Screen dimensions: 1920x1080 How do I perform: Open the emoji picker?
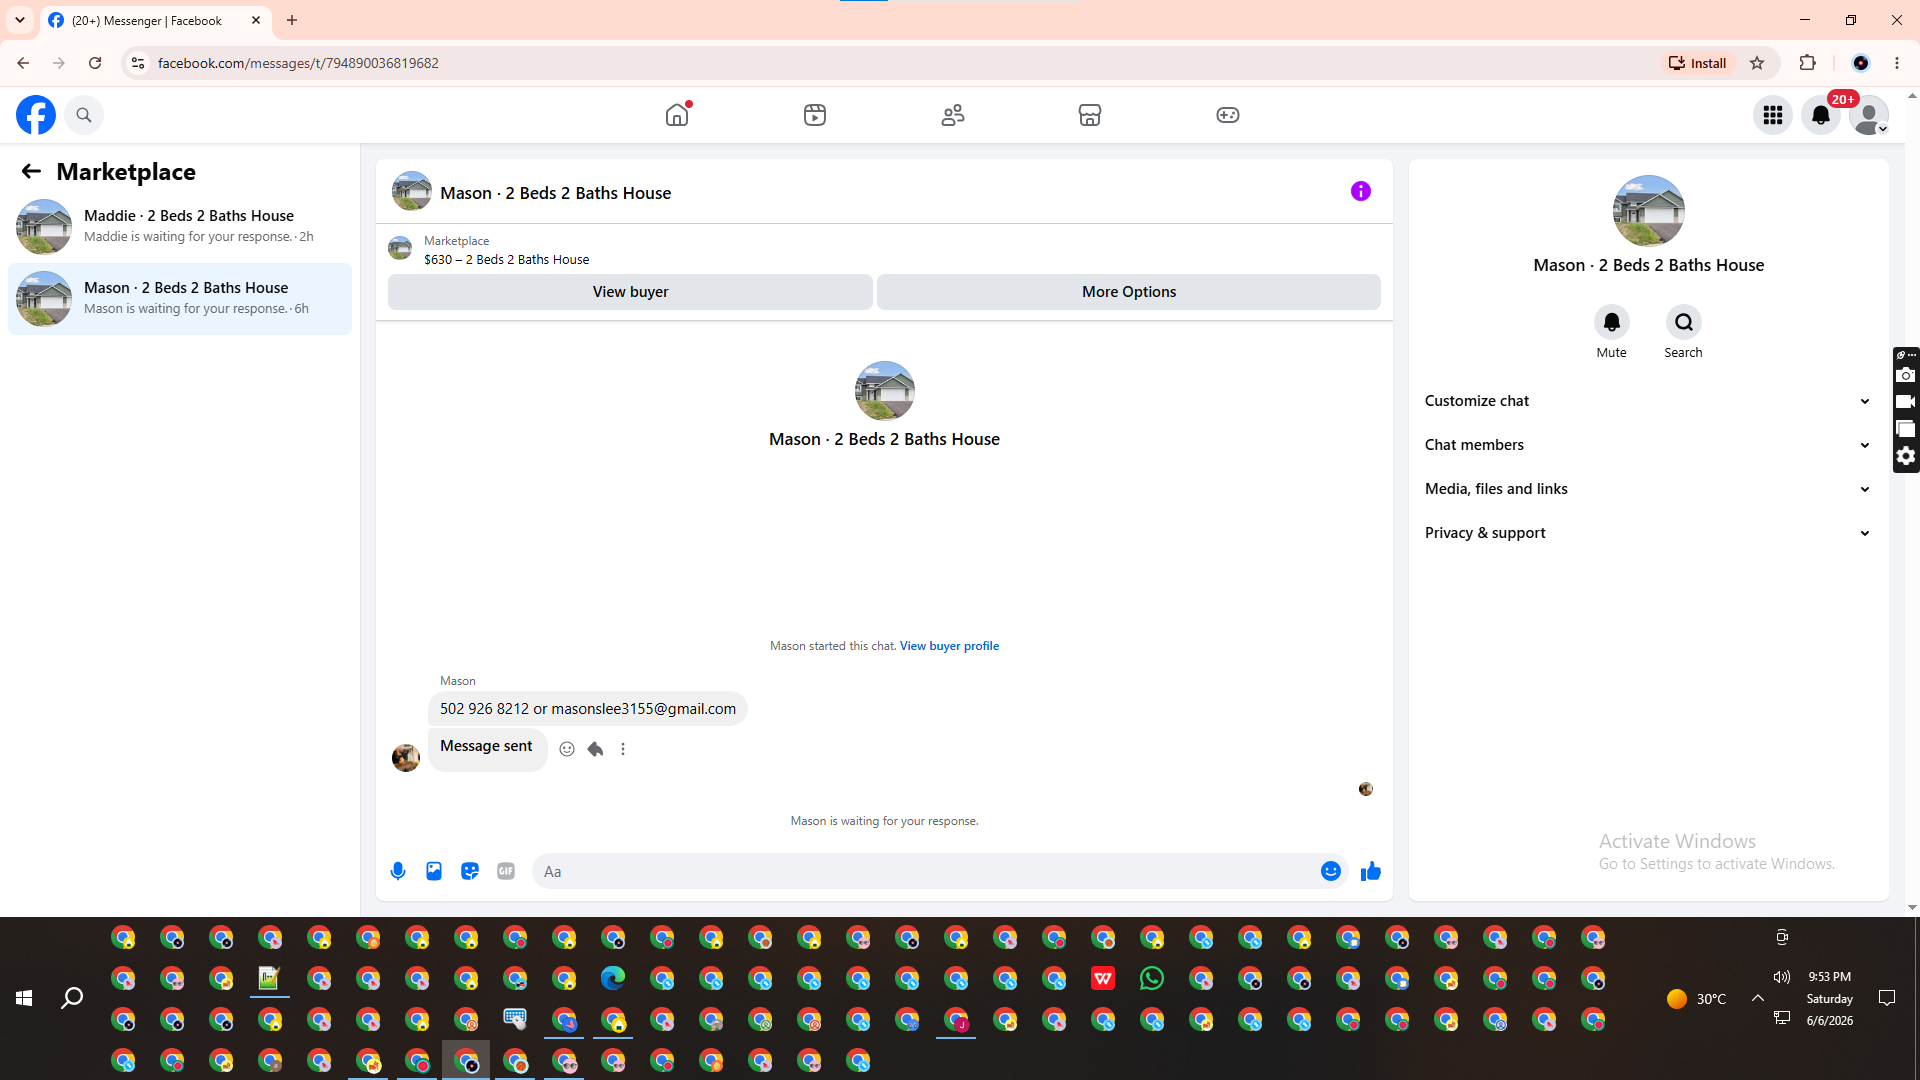(1330, 871)
